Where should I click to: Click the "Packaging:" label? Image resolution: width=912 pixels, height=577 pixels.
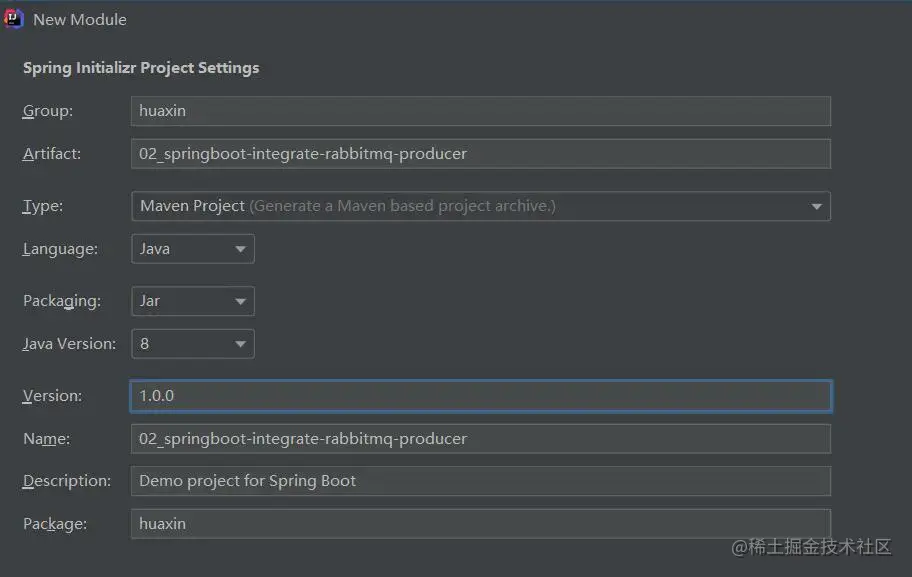pyautogui.click(x=61, y=301)
